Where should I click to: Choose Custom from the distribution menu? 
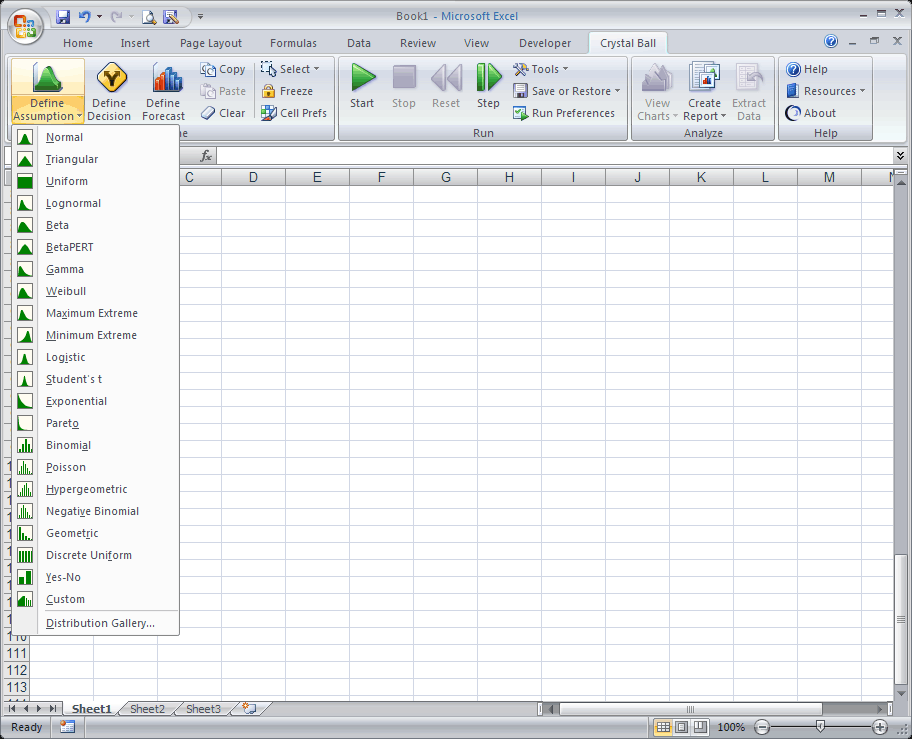tap(65, 599)
